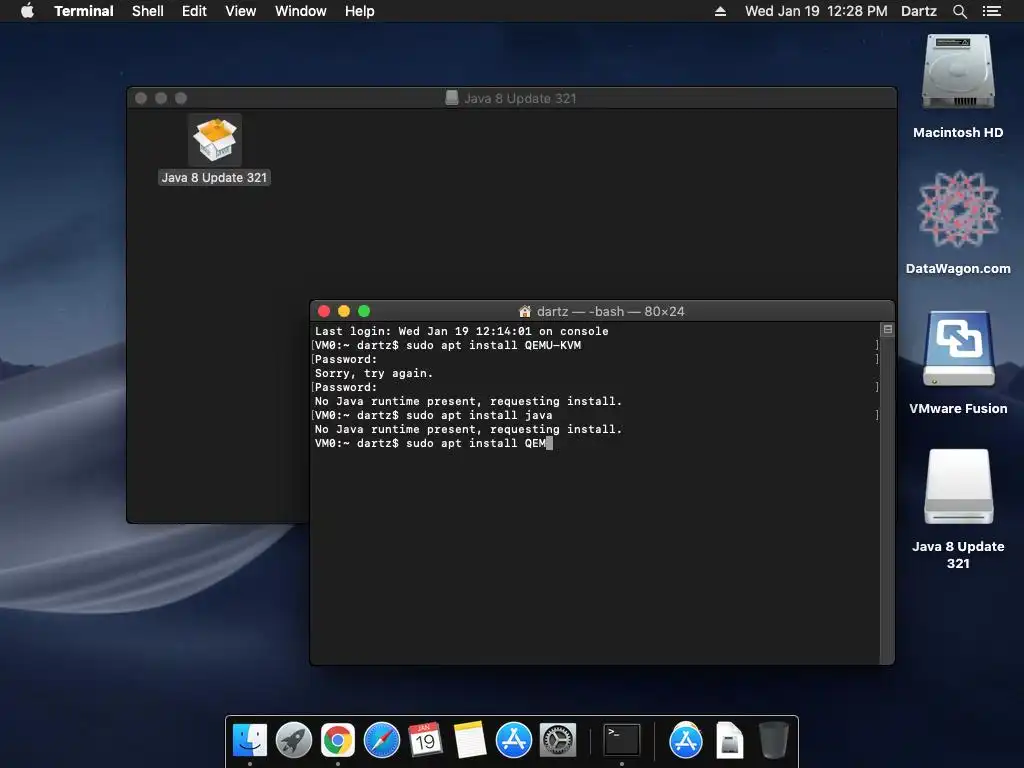Open the disk image document in the Dock
Screen dimensions: 1024x768
pyautogui.click(x=729, y=740)
